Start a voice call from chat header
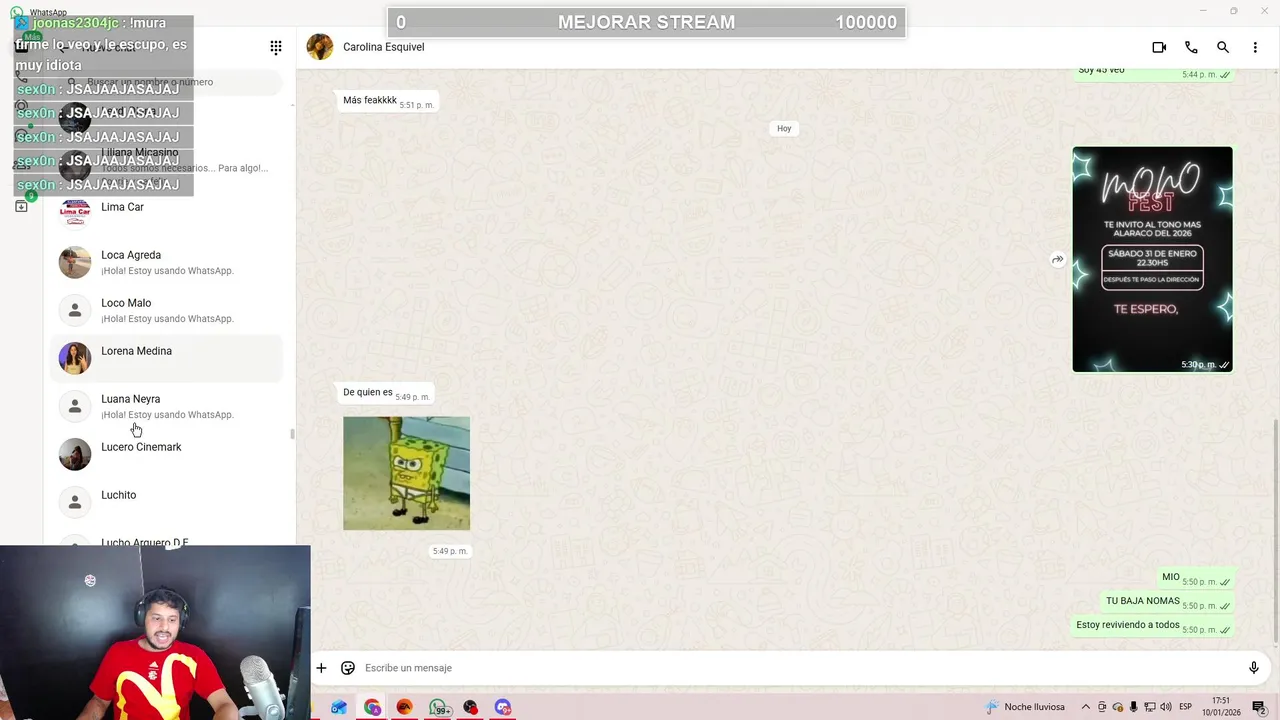Viewport: 1280px width, 720px height. [x=1191, y=47]
